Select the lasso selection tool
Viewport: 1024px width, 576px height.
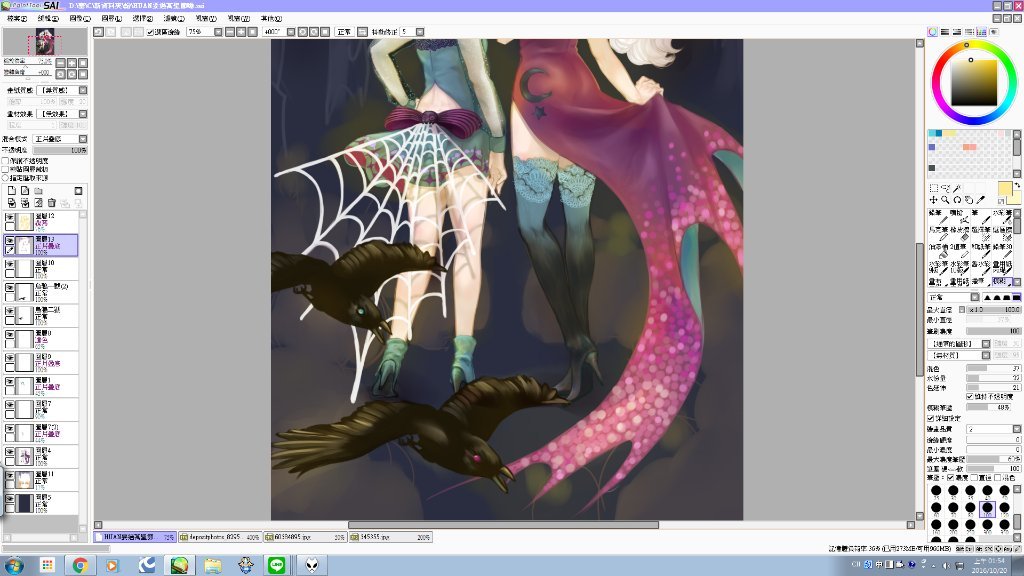coord(945,188)
